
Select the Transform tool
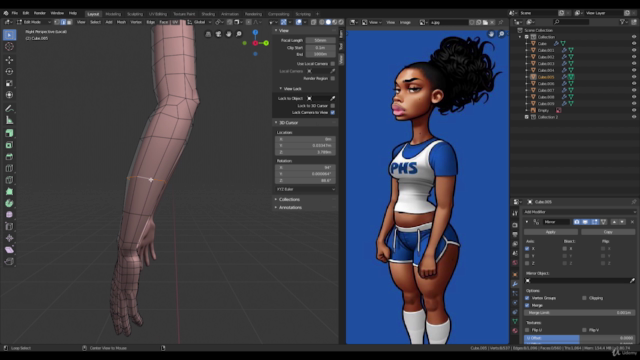(9, 95)
